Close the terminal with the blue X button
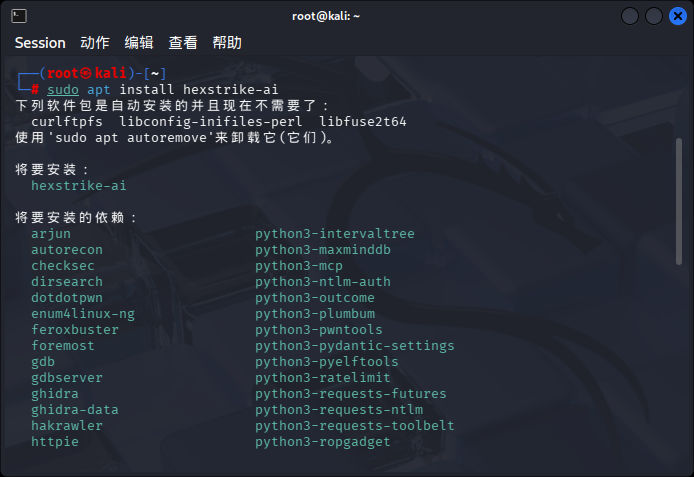 (678, 16)
